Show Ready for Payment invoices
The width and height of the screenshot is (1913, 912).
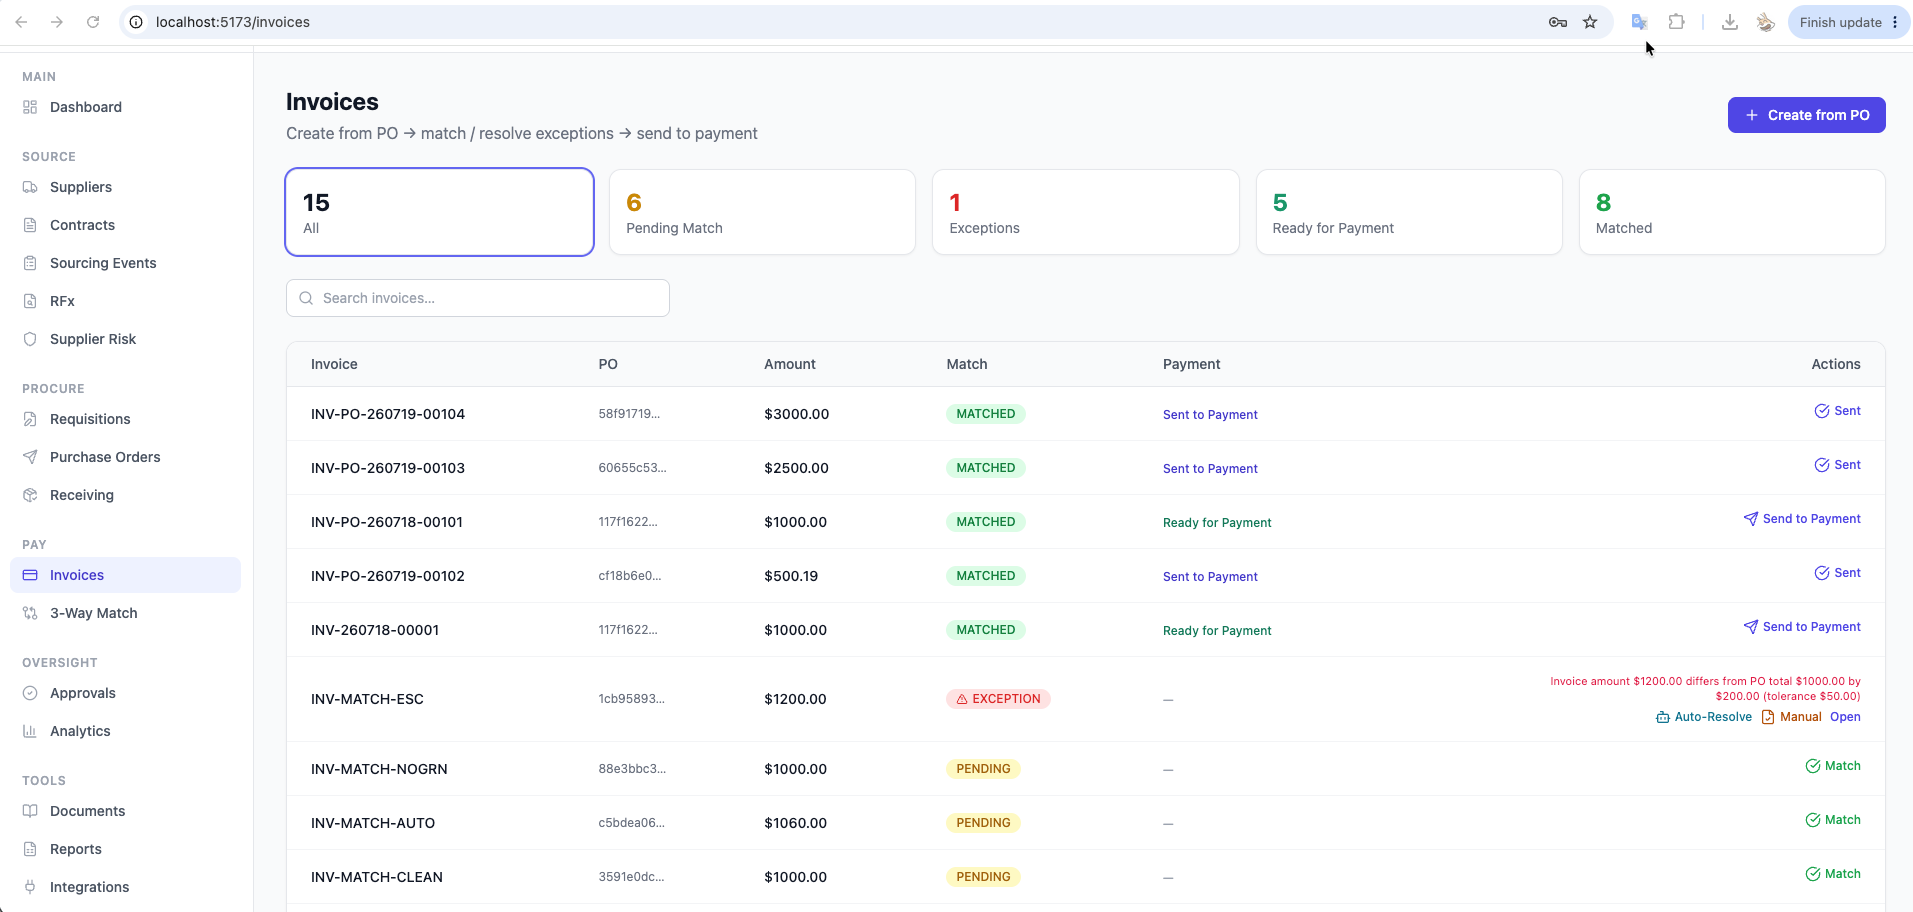click(1409, 212)
